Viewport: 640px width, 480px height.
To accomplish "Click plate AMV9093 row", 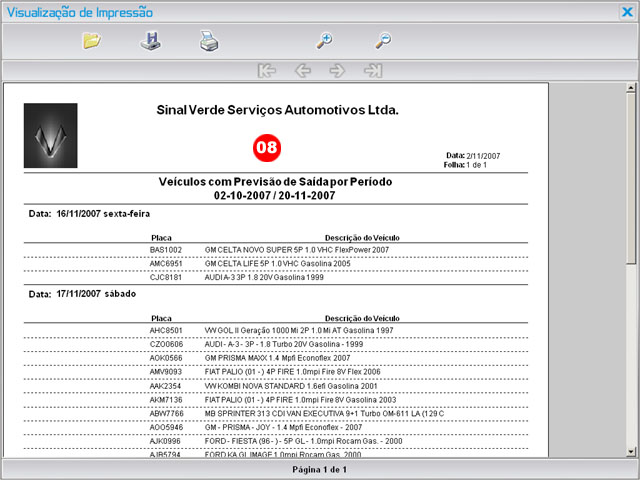I will tap(276, 372).
